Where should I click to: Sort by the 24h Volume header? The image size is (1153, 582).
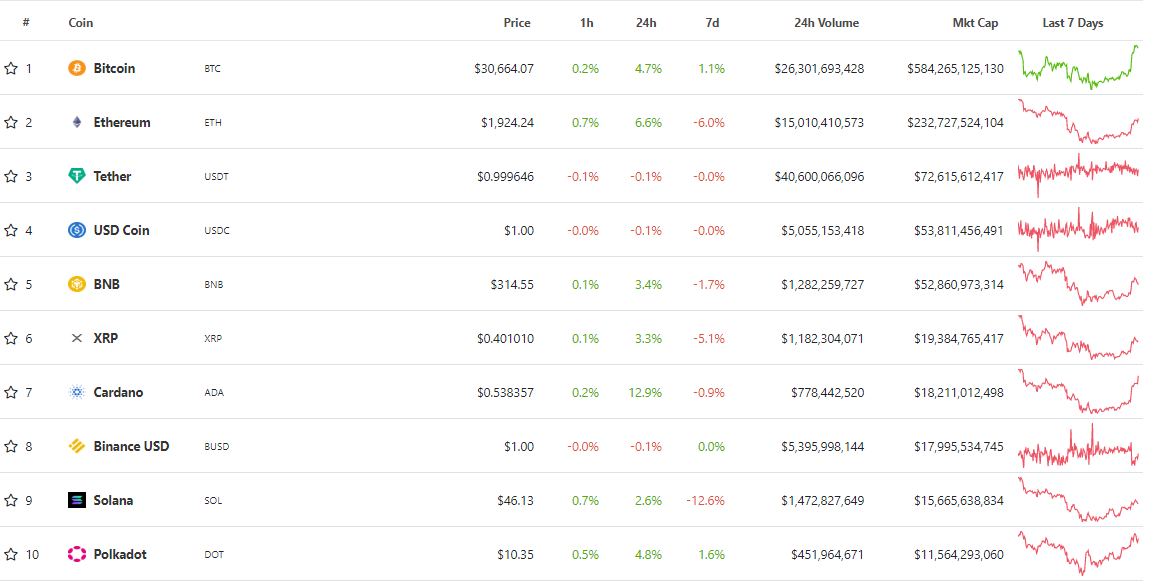pos(827,23)
